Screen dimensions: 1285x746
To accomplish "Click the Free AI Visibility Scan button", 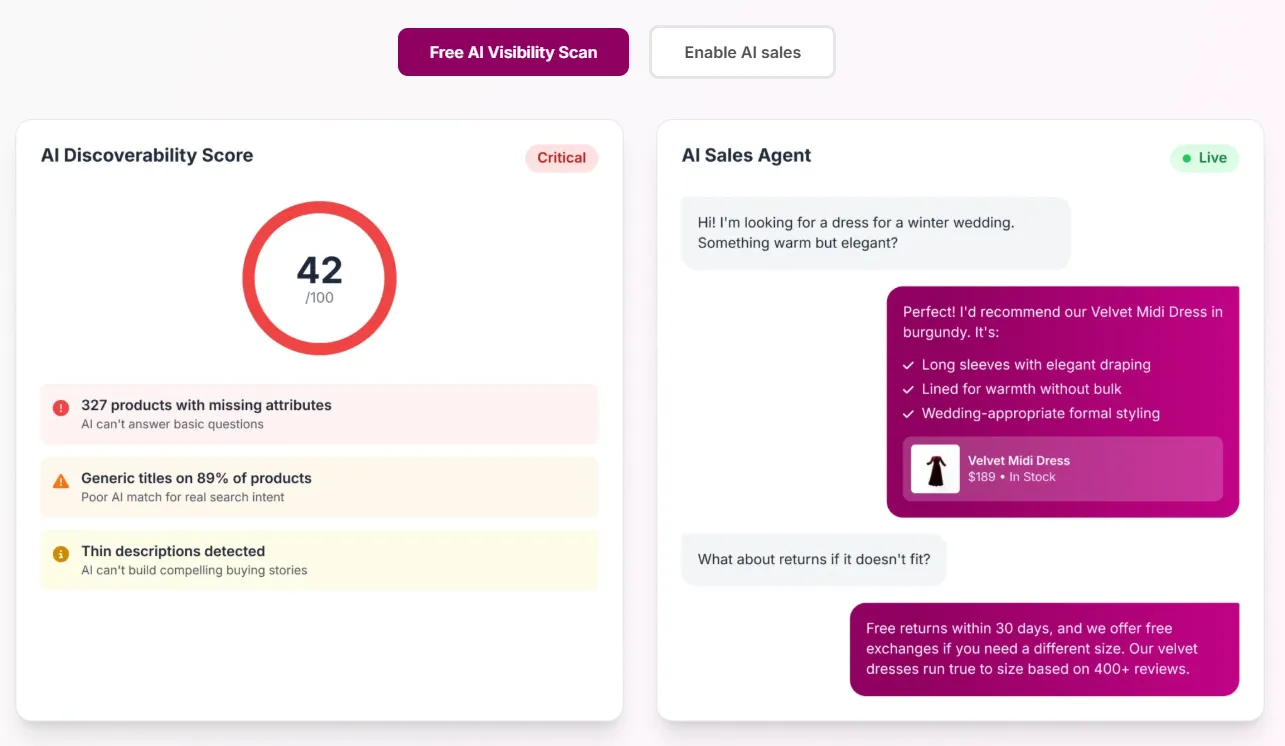I will [513, 52].
